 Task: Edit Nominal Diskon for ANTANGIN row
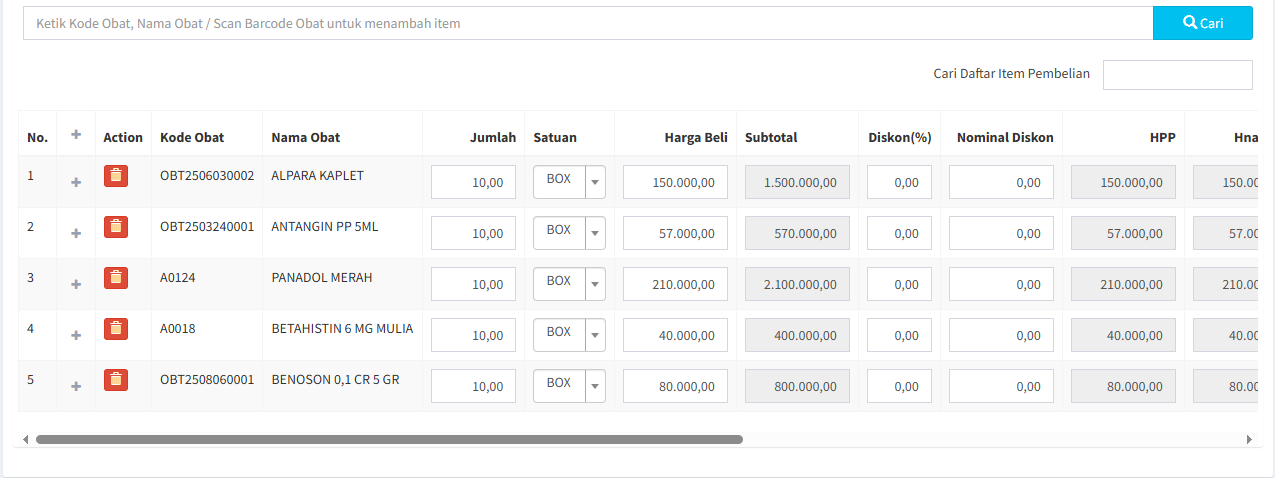coord(1001,233)
